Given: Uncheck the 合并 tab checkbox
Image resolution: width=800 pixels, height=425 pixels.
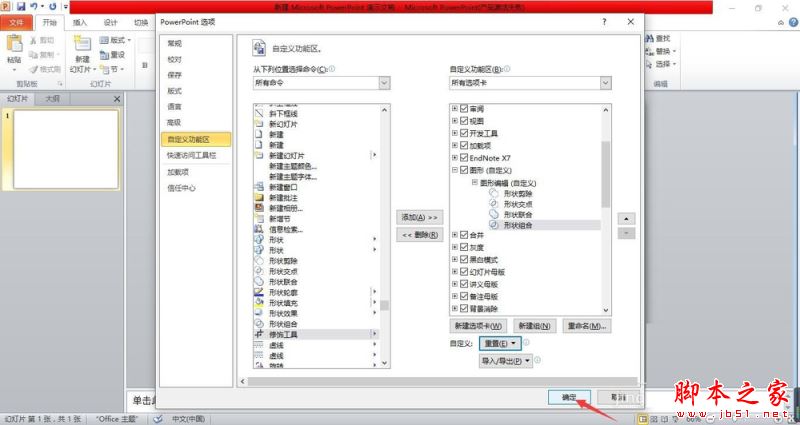Looking at the screenshot, I should pos(464,235).
